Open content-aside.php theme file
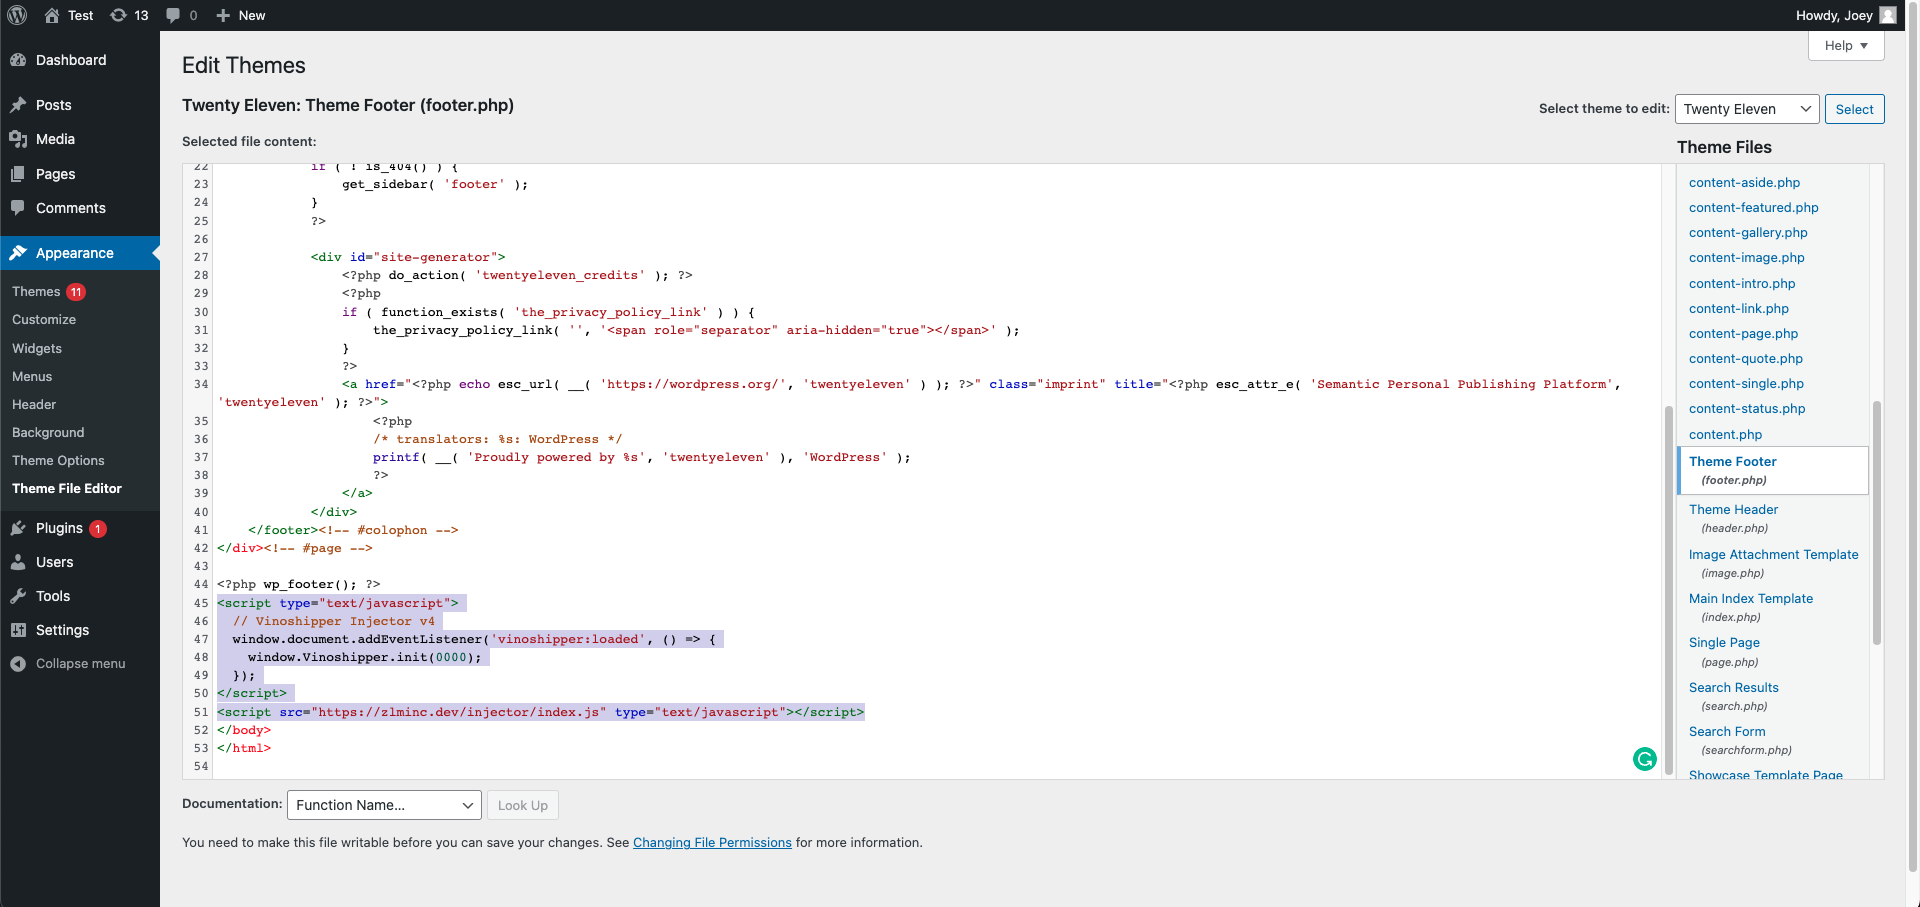 pos(1744,182)
